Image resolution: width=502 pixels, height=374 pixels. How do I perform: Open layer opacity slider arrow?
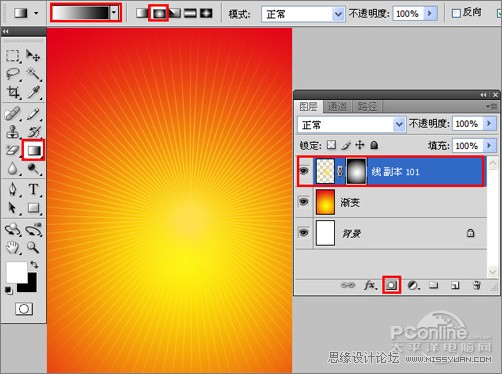[489, 124]
